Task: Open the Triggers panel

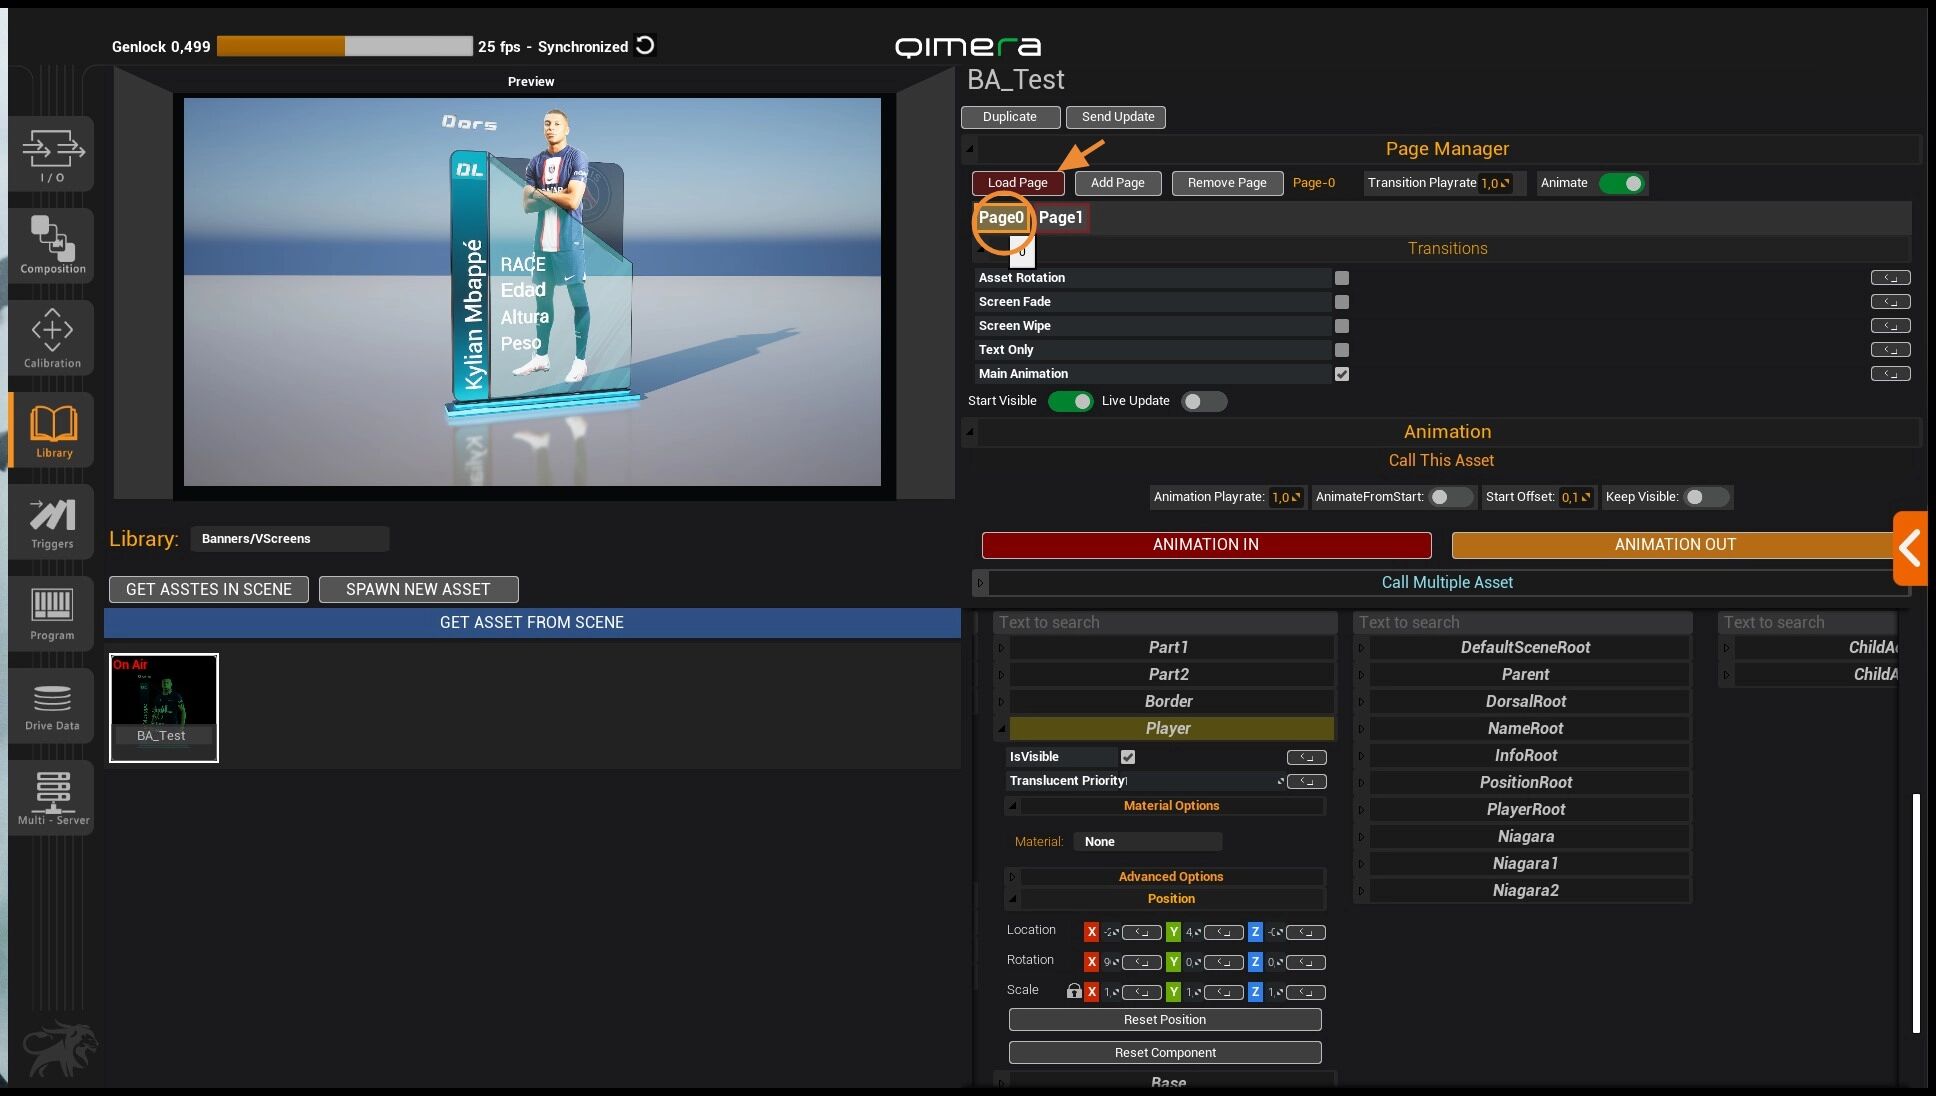Action: tap(52, 522)
